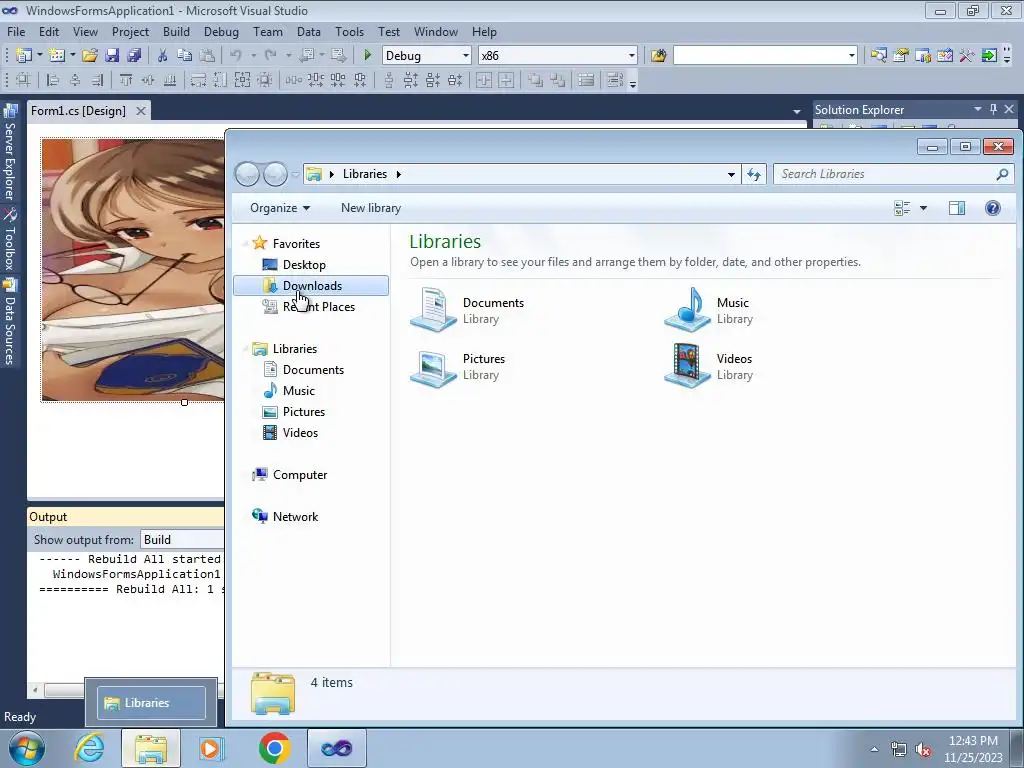Click the Align Lefts layout icon
The height and width of the screenshot is (768, 1024).
54,80
